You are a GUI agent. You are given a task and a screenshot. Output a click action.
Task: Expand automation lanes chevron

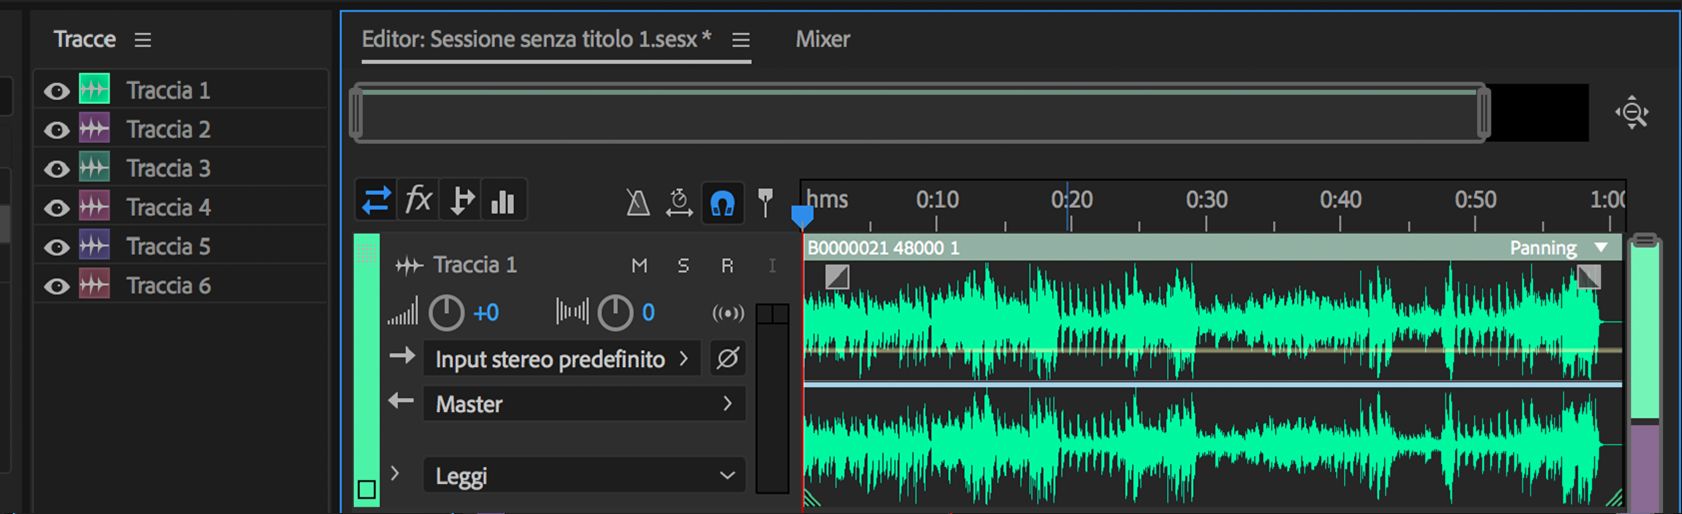pyautogui.click(x=395, y=473)
